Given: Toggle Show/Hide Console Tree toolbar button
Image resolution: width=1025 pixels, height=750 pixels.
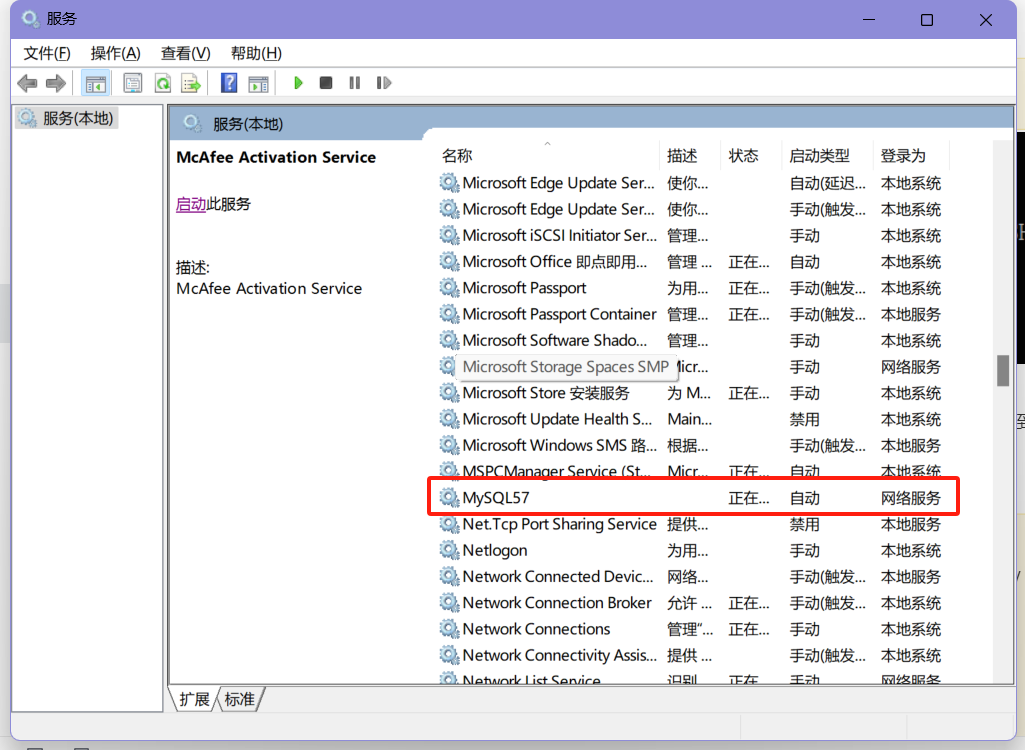Looking at the screenshot, I should click(96, 83).
